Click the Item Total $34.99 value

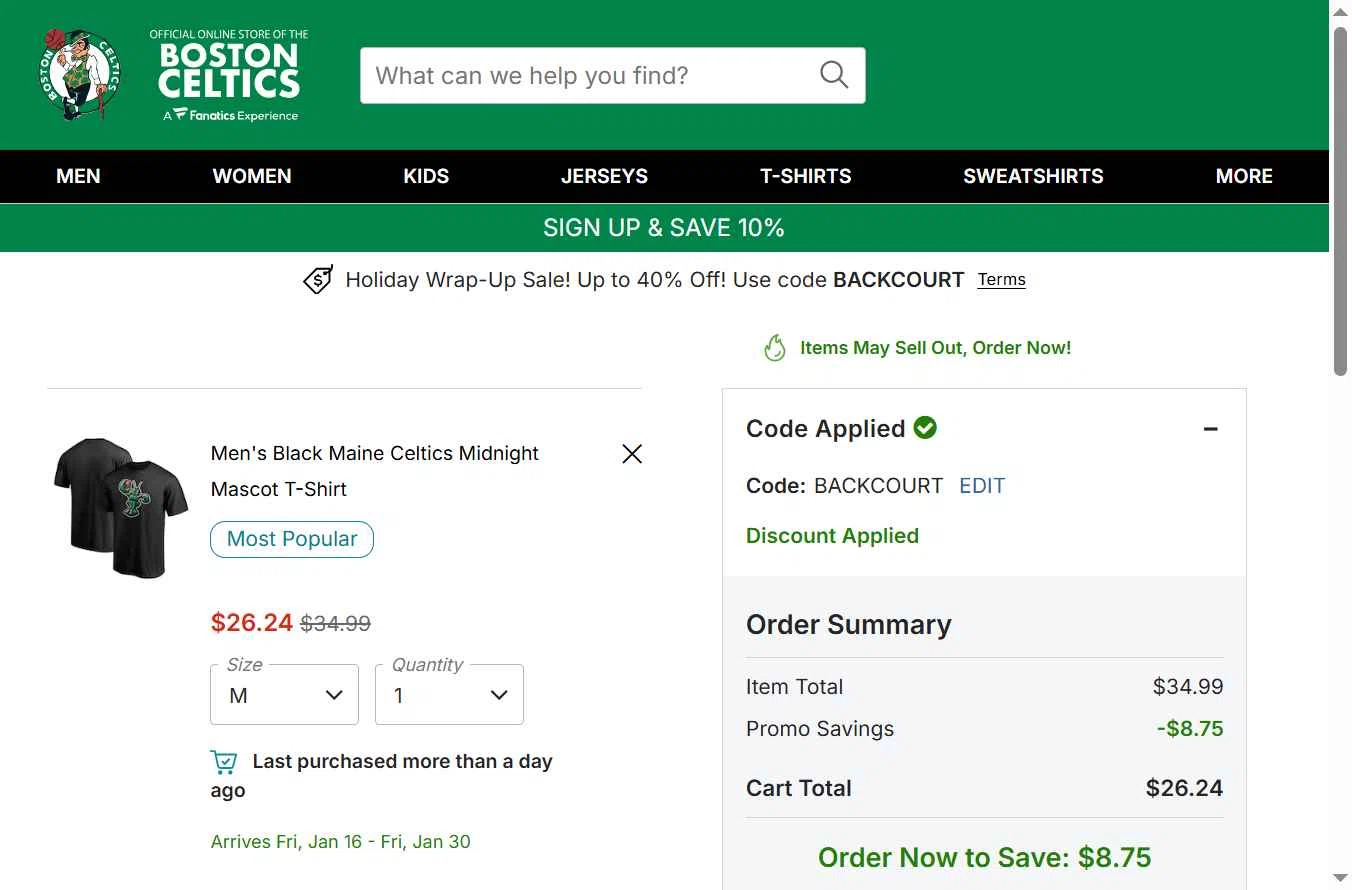(1188, 687)
